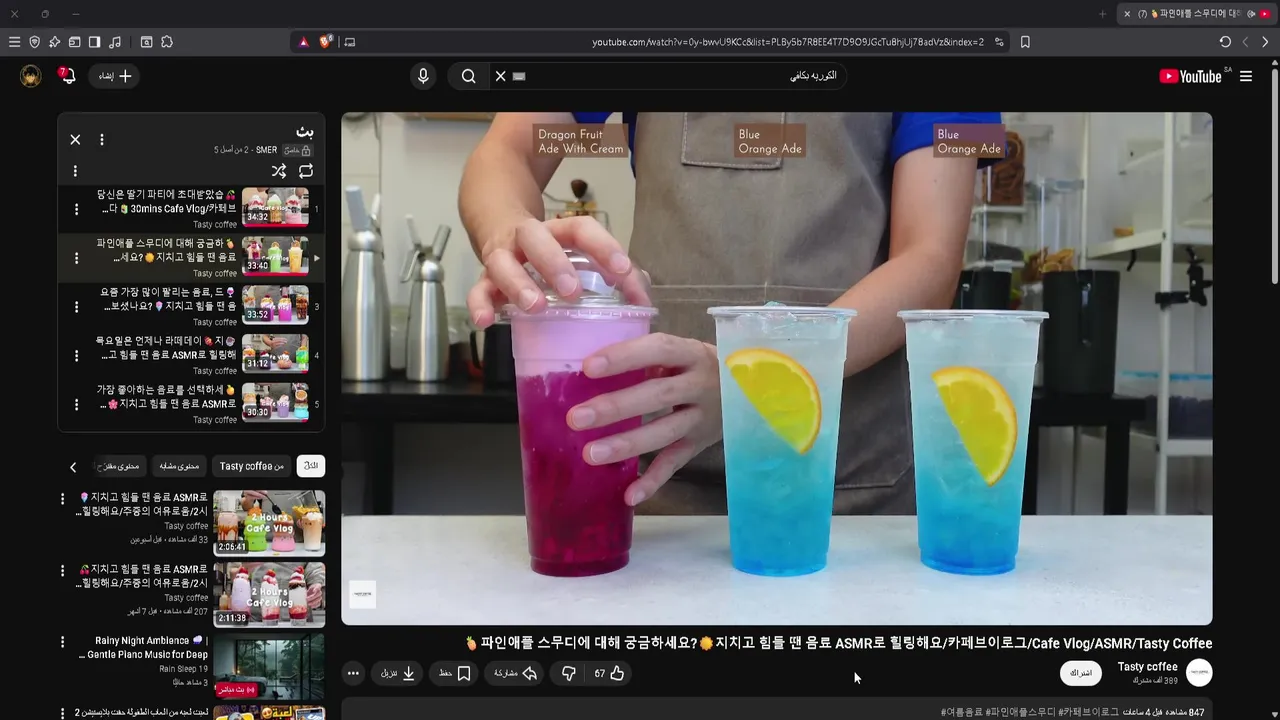Viewport: 1280px width, 720px height.
Task: Start voice search with microphone
Action: 423,76
